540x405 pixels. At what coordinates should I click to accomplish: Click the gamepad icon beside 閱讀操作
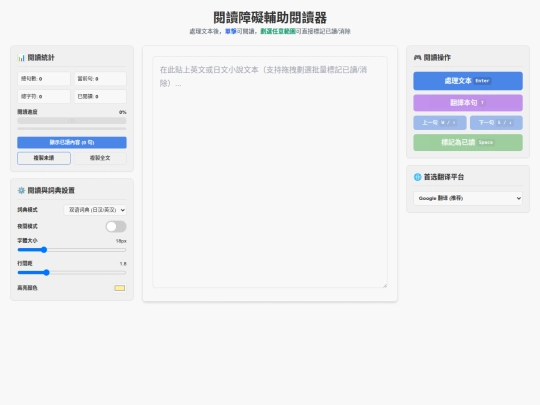(x=417, y=58)
